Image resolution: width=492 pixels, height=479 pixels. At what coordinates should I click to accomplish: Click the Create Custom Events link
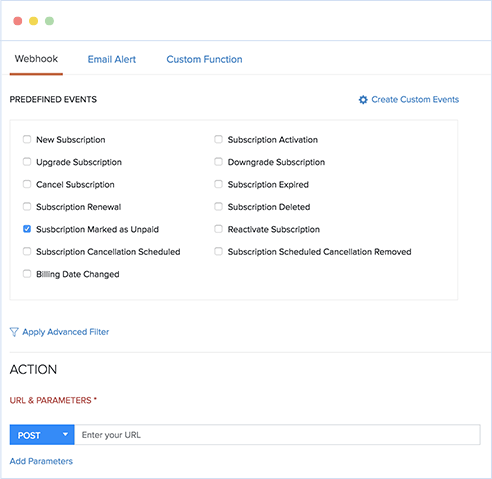[415, 100]
